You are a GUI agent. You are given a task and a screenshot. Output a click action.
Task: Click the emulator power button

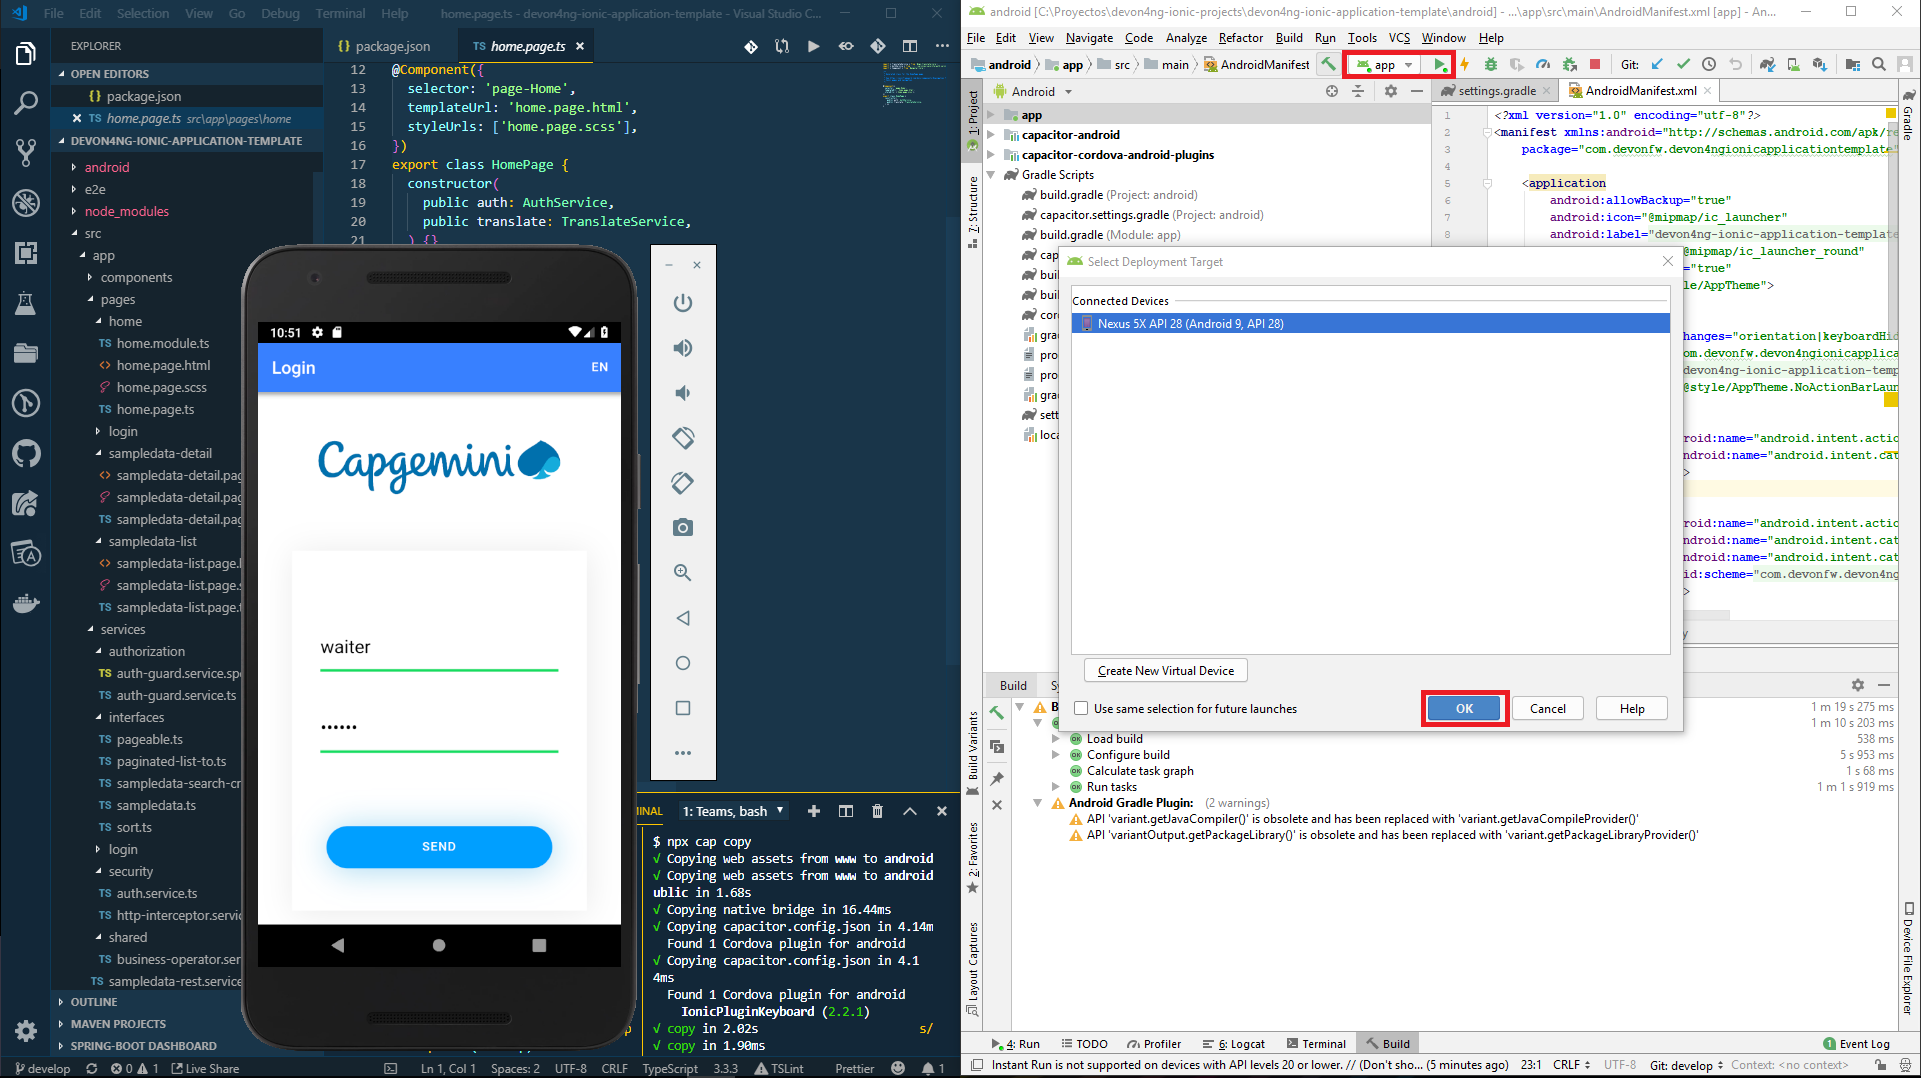(683, 303)
